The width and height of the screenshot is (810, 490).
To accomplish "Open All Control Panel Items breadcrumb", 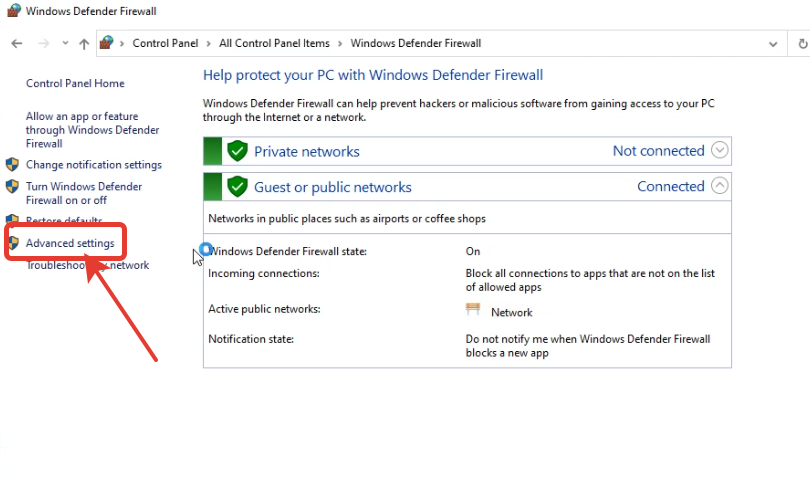I will point(274,43).
